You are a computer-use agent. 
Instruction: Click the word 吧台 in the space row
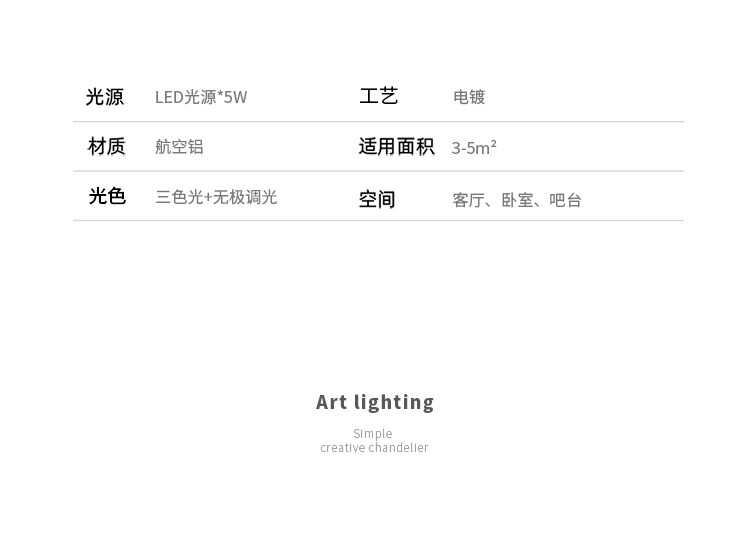pyautogui.click(x=565, y=200)
